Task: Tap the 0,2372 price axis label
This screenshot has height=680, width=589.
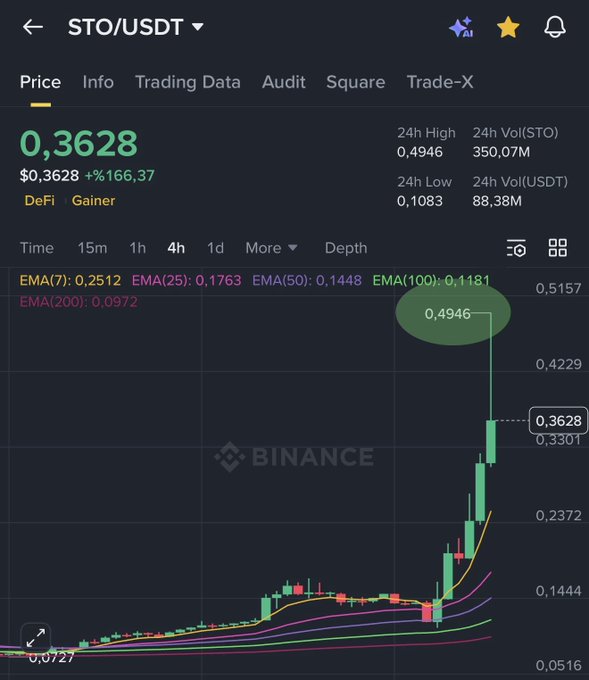Action: tap(558, 515)
